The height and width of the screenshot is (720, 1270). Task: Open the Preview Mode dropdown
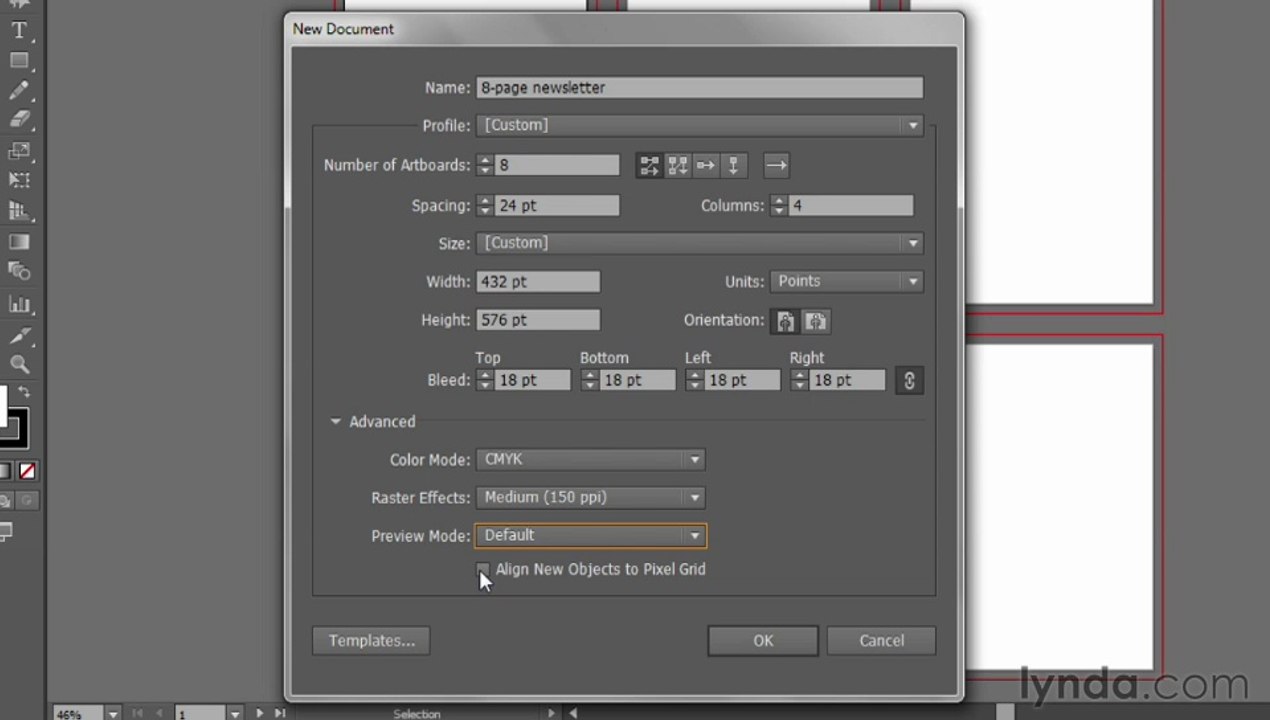click(x=591, y=536)
